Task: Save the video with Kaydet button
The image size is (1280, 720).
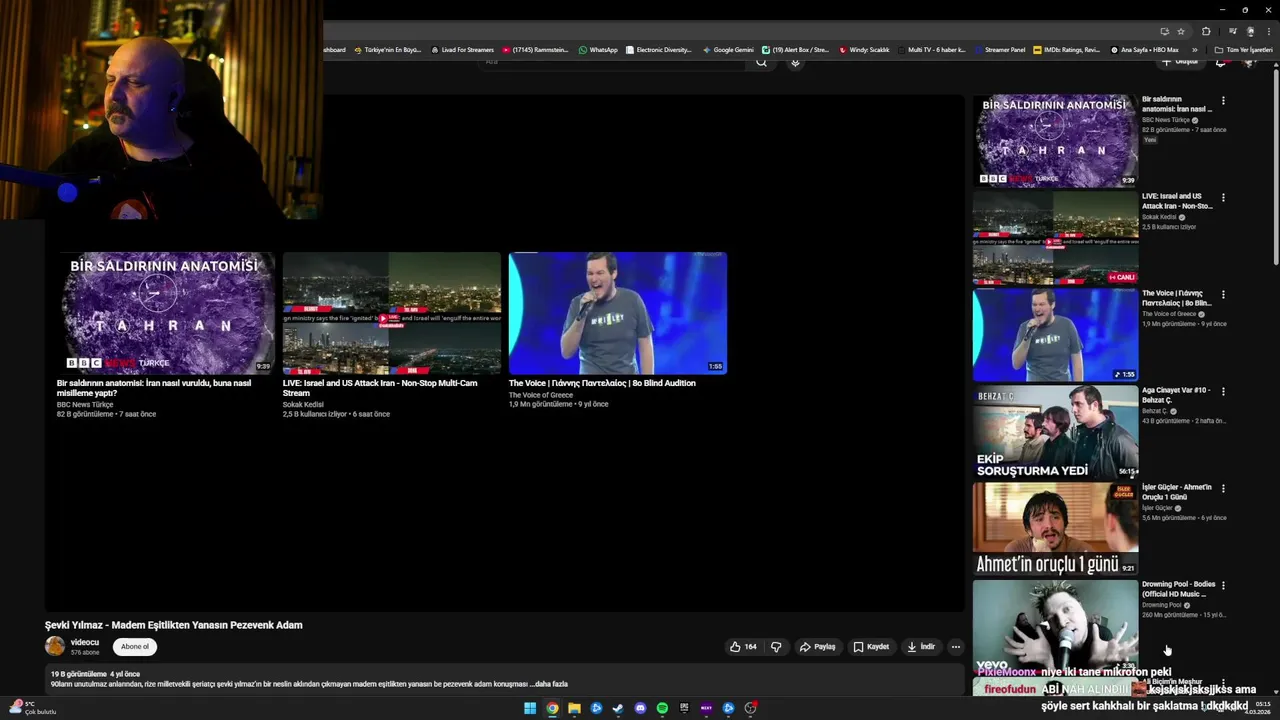Action: pos(870,647)
